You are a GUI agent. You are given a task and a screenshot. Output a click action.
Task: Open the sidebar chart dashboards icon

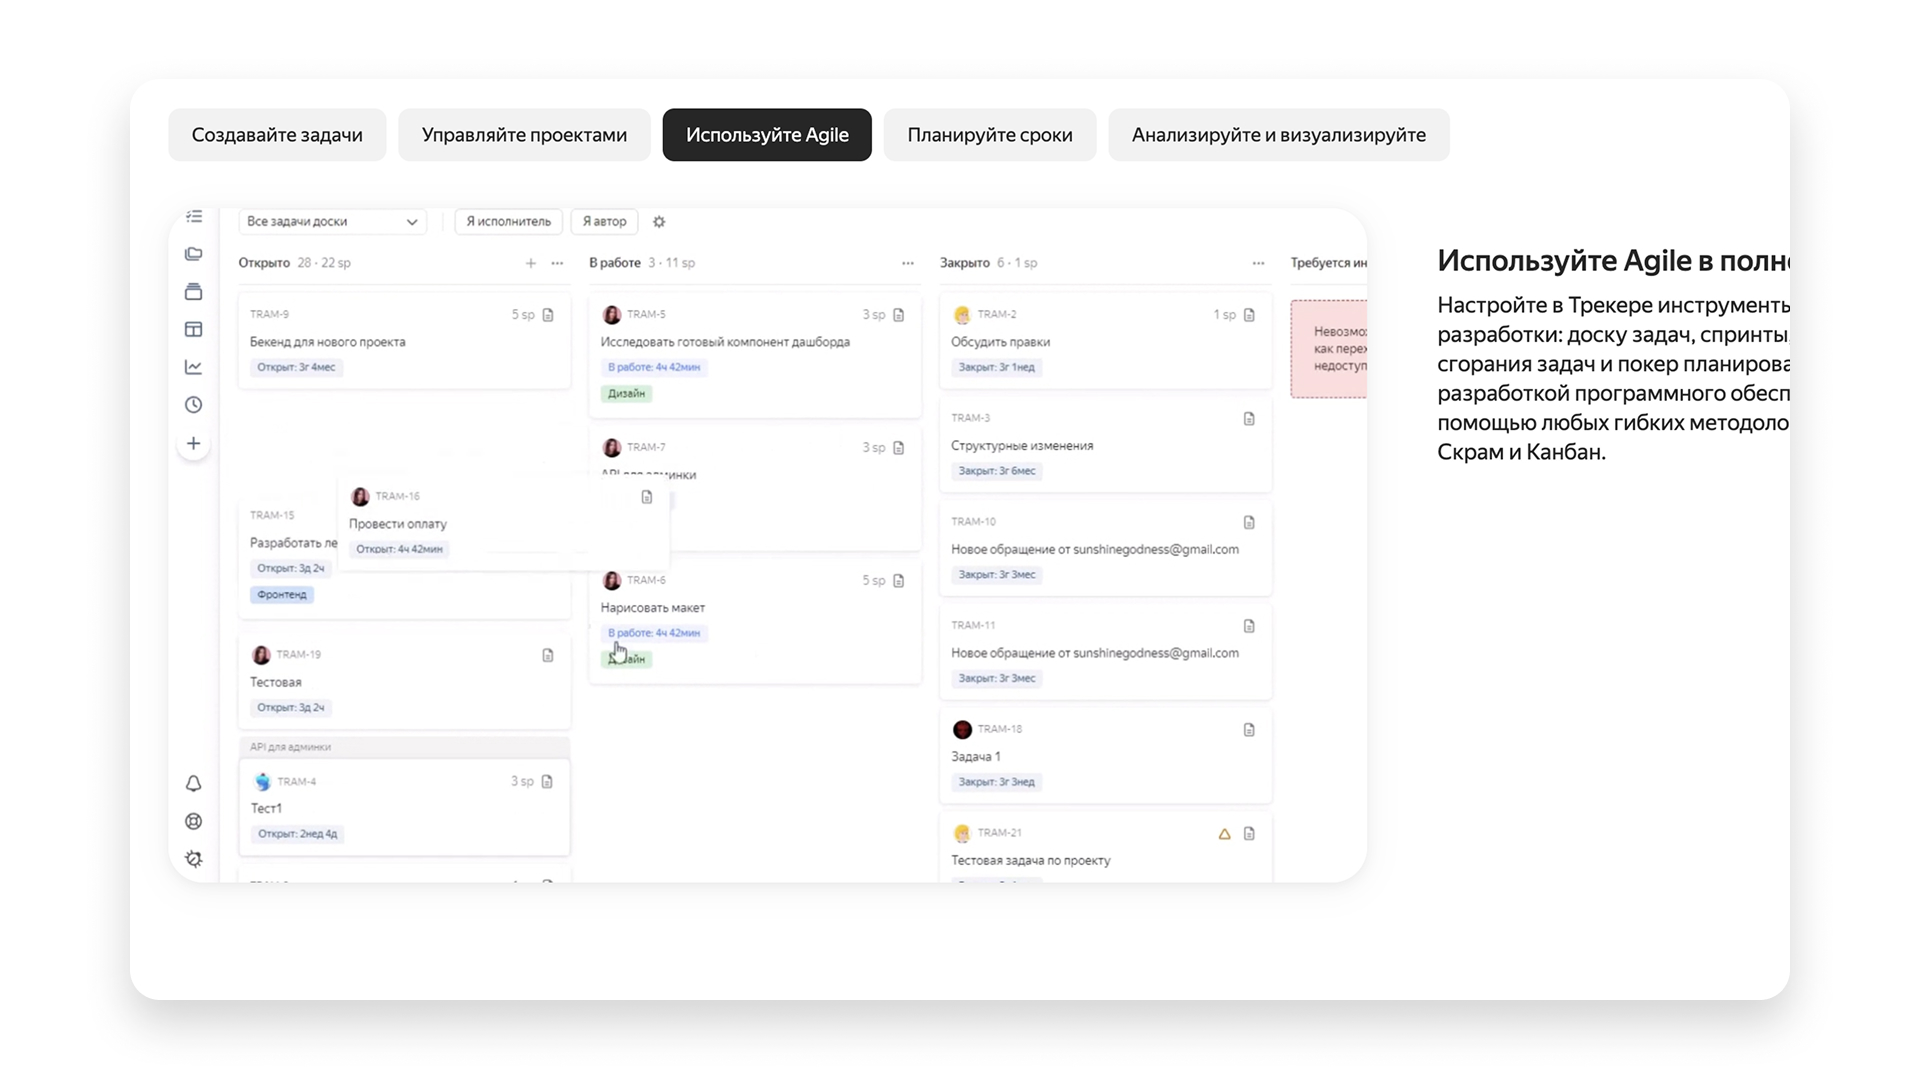click(194, 367)
